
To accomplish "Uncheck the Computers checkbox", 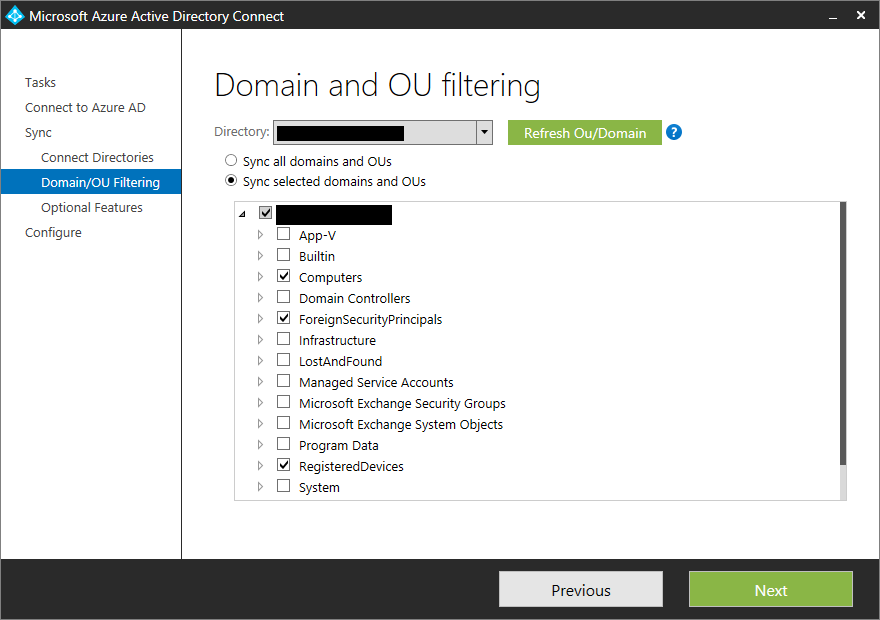I will pos(283,275).
